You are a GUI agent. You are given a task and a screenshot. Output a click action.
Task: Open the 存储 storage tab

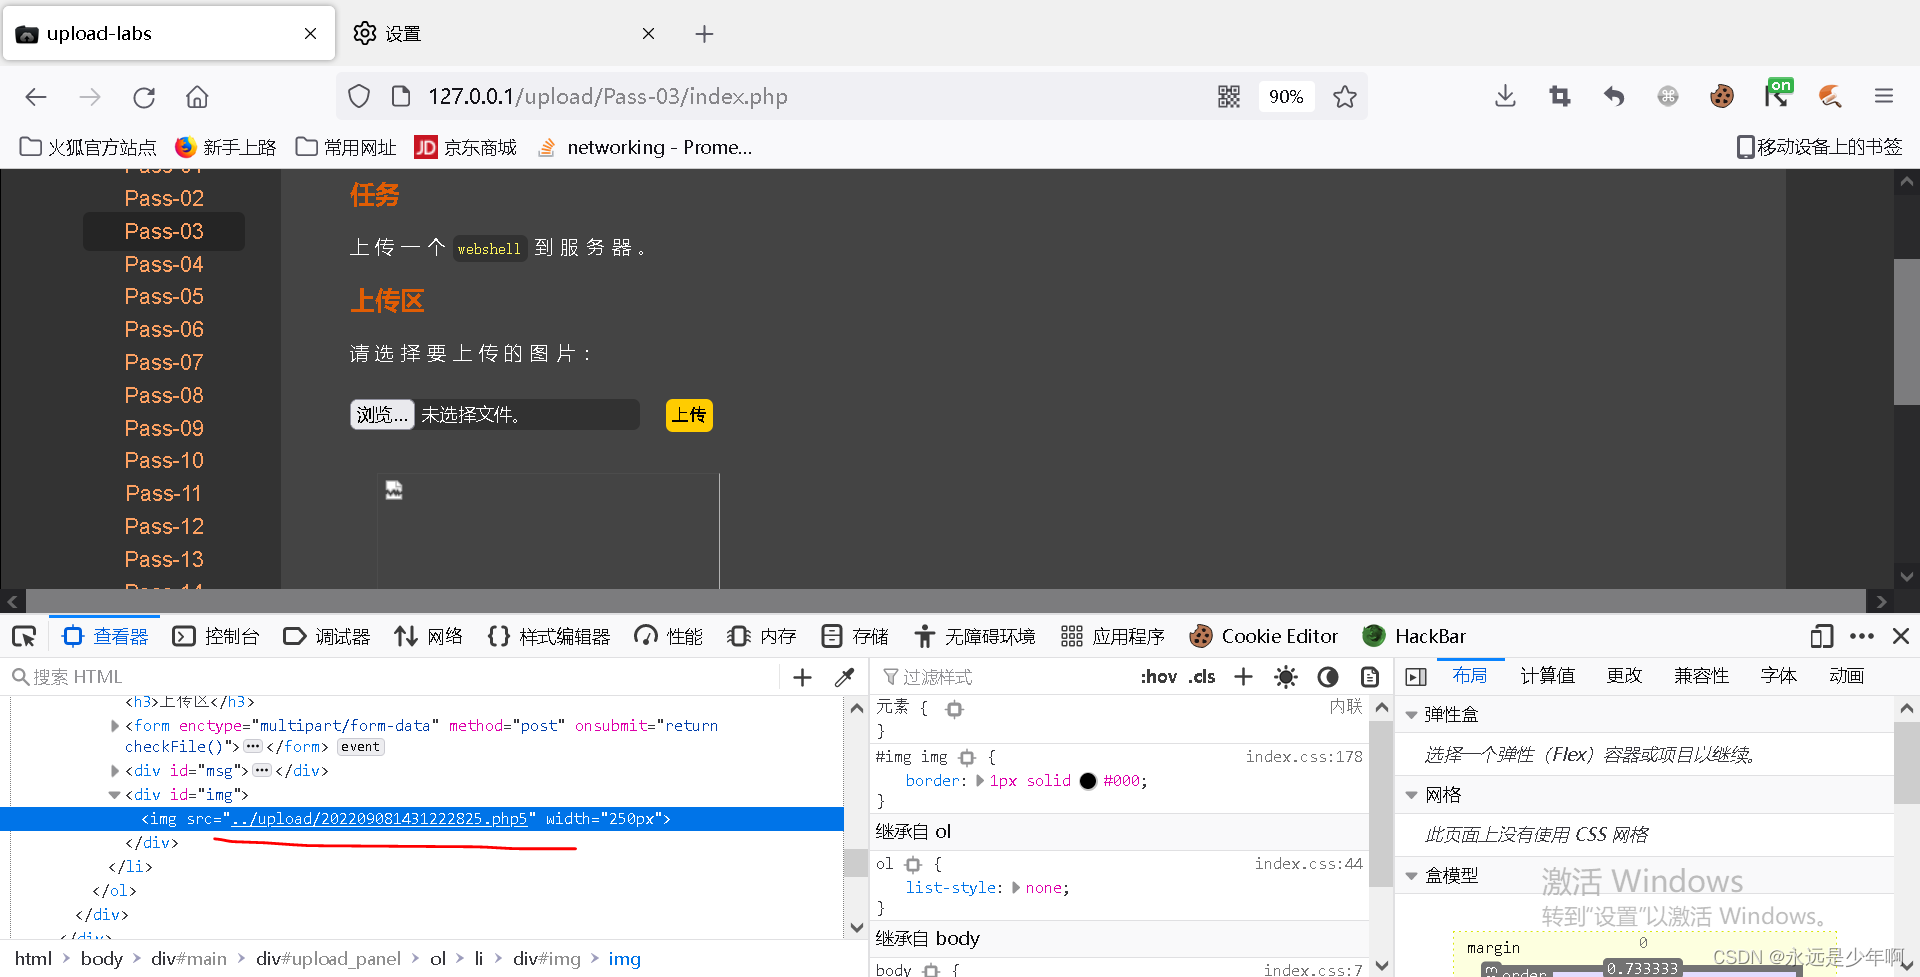[x=855, y=636]
